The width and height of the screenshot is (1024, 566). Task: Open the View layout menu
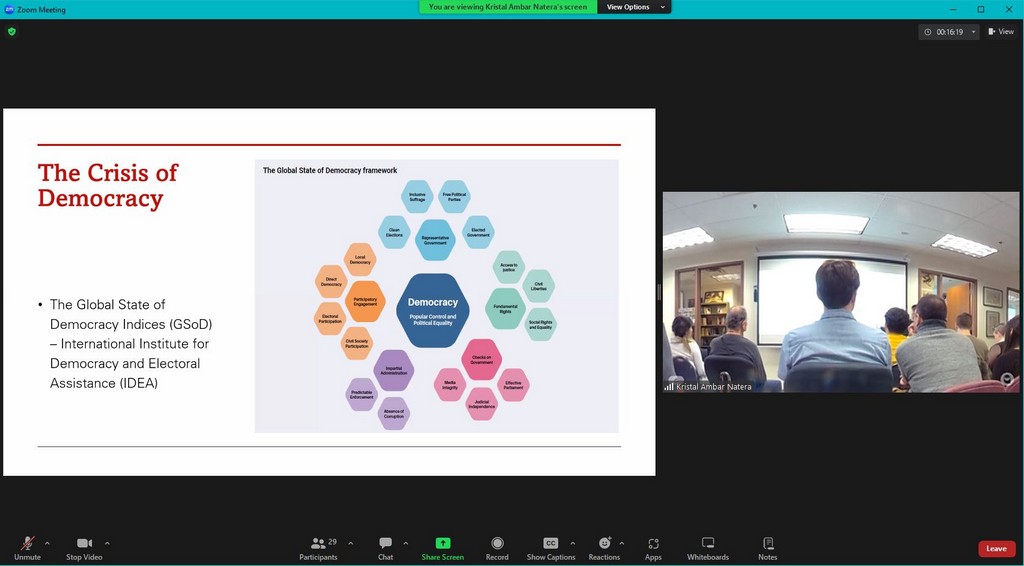[1001, 32]
